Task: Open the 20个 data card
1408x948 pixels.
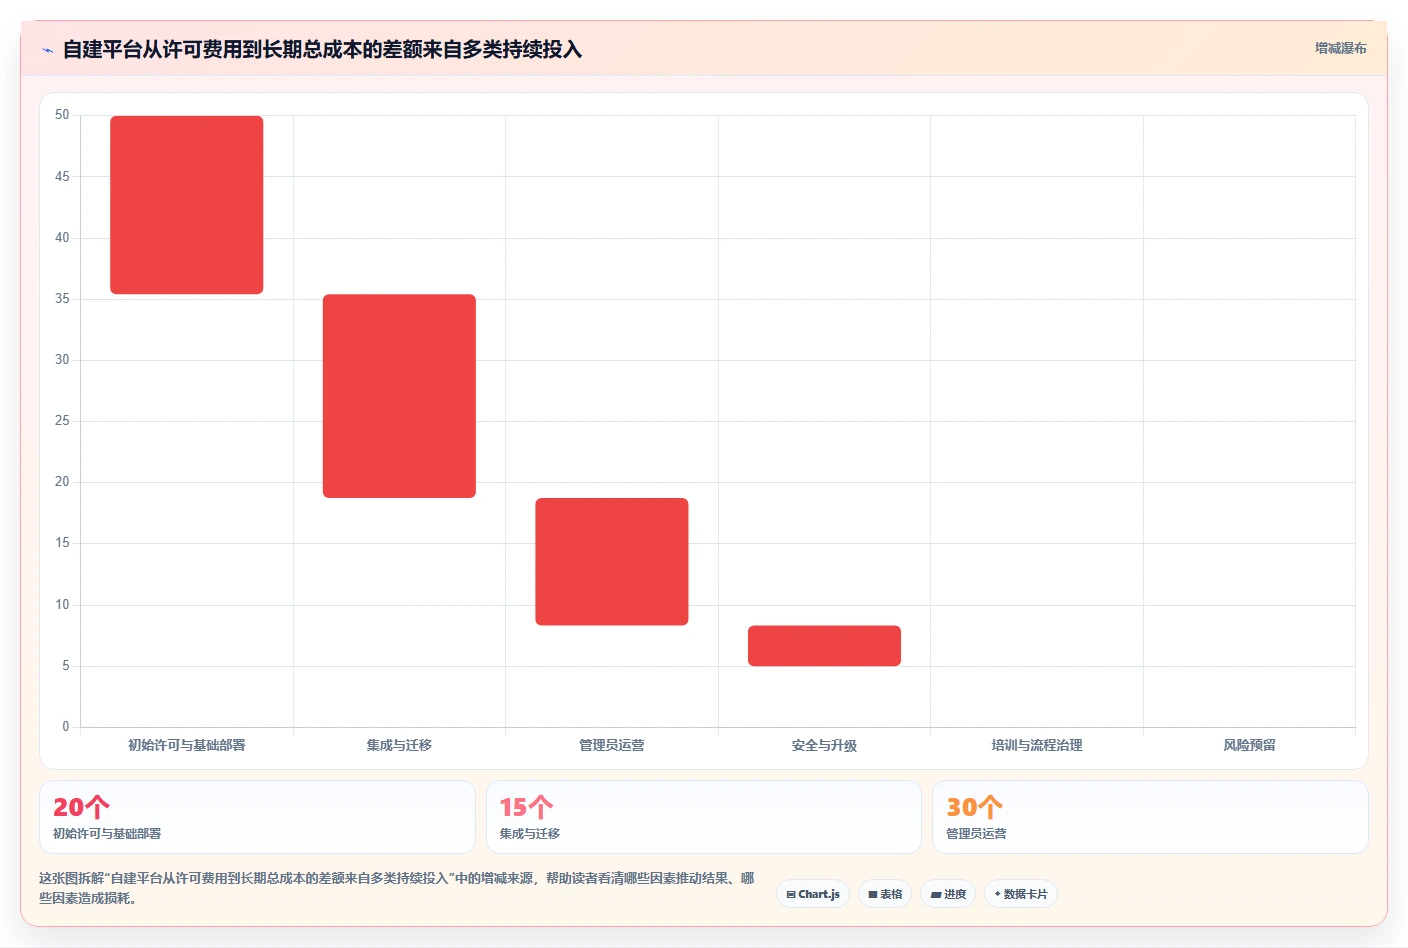Action: click(x=257, y=817)
